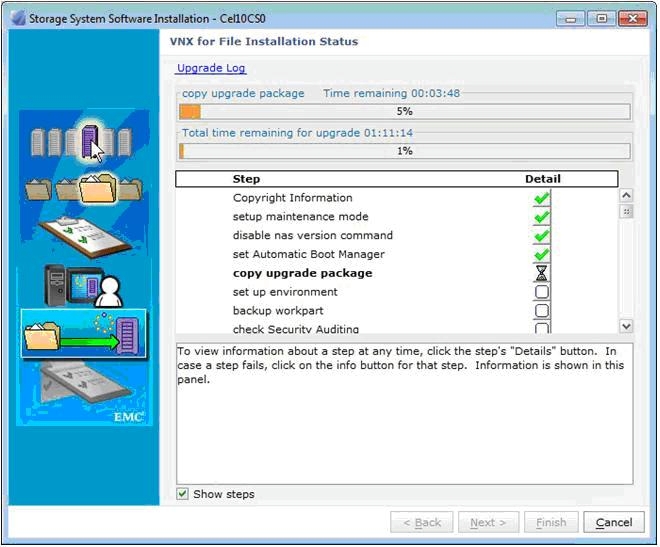This screenshot has height=547, width=660.
Task: Click the checkmark for setup maintenance mode
Action: pos(542,217)
